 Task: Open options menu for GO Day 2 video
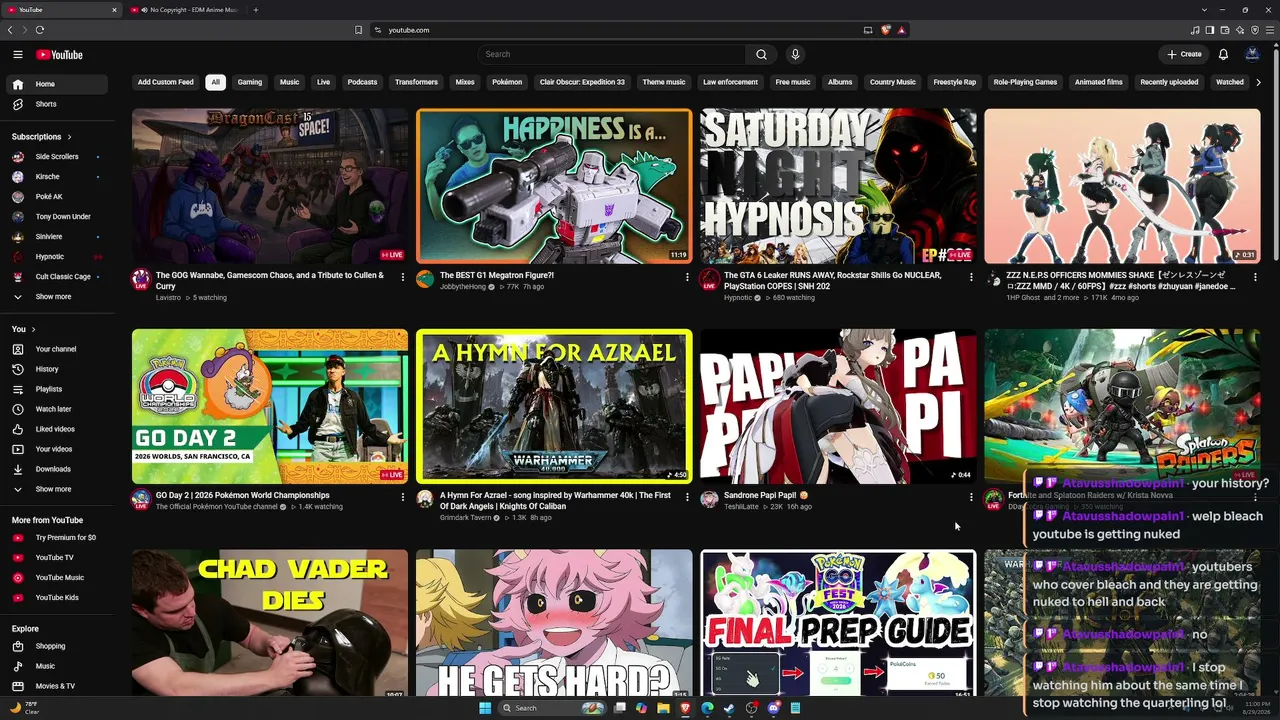(x=403, y=497)
